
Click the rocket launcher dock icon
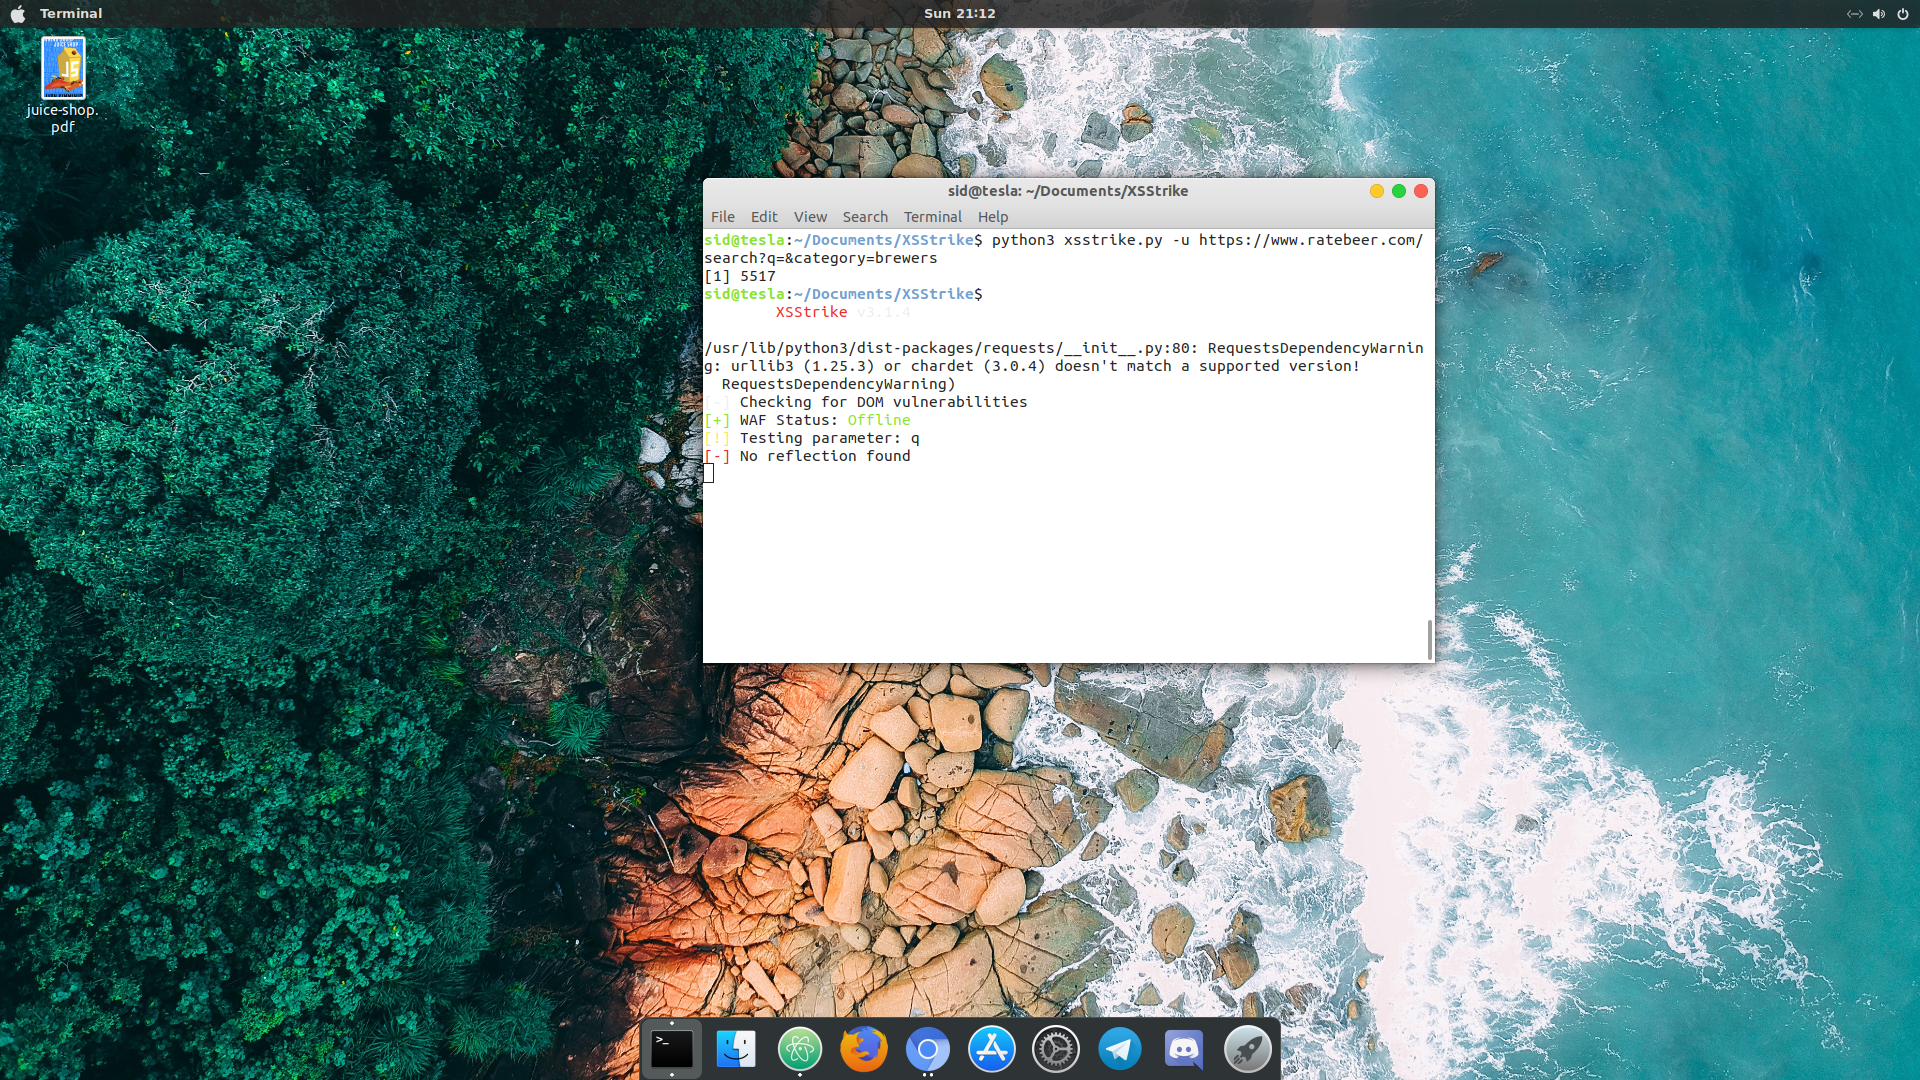point(1247,1049)
